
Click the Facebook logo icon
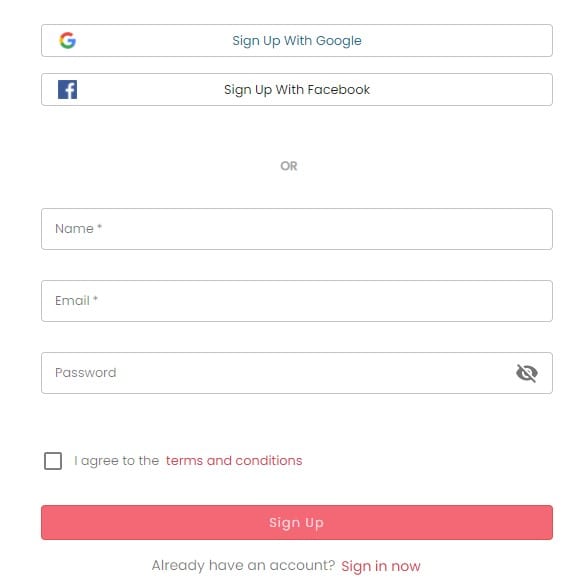pyautogui.click(x=68, y=90)
